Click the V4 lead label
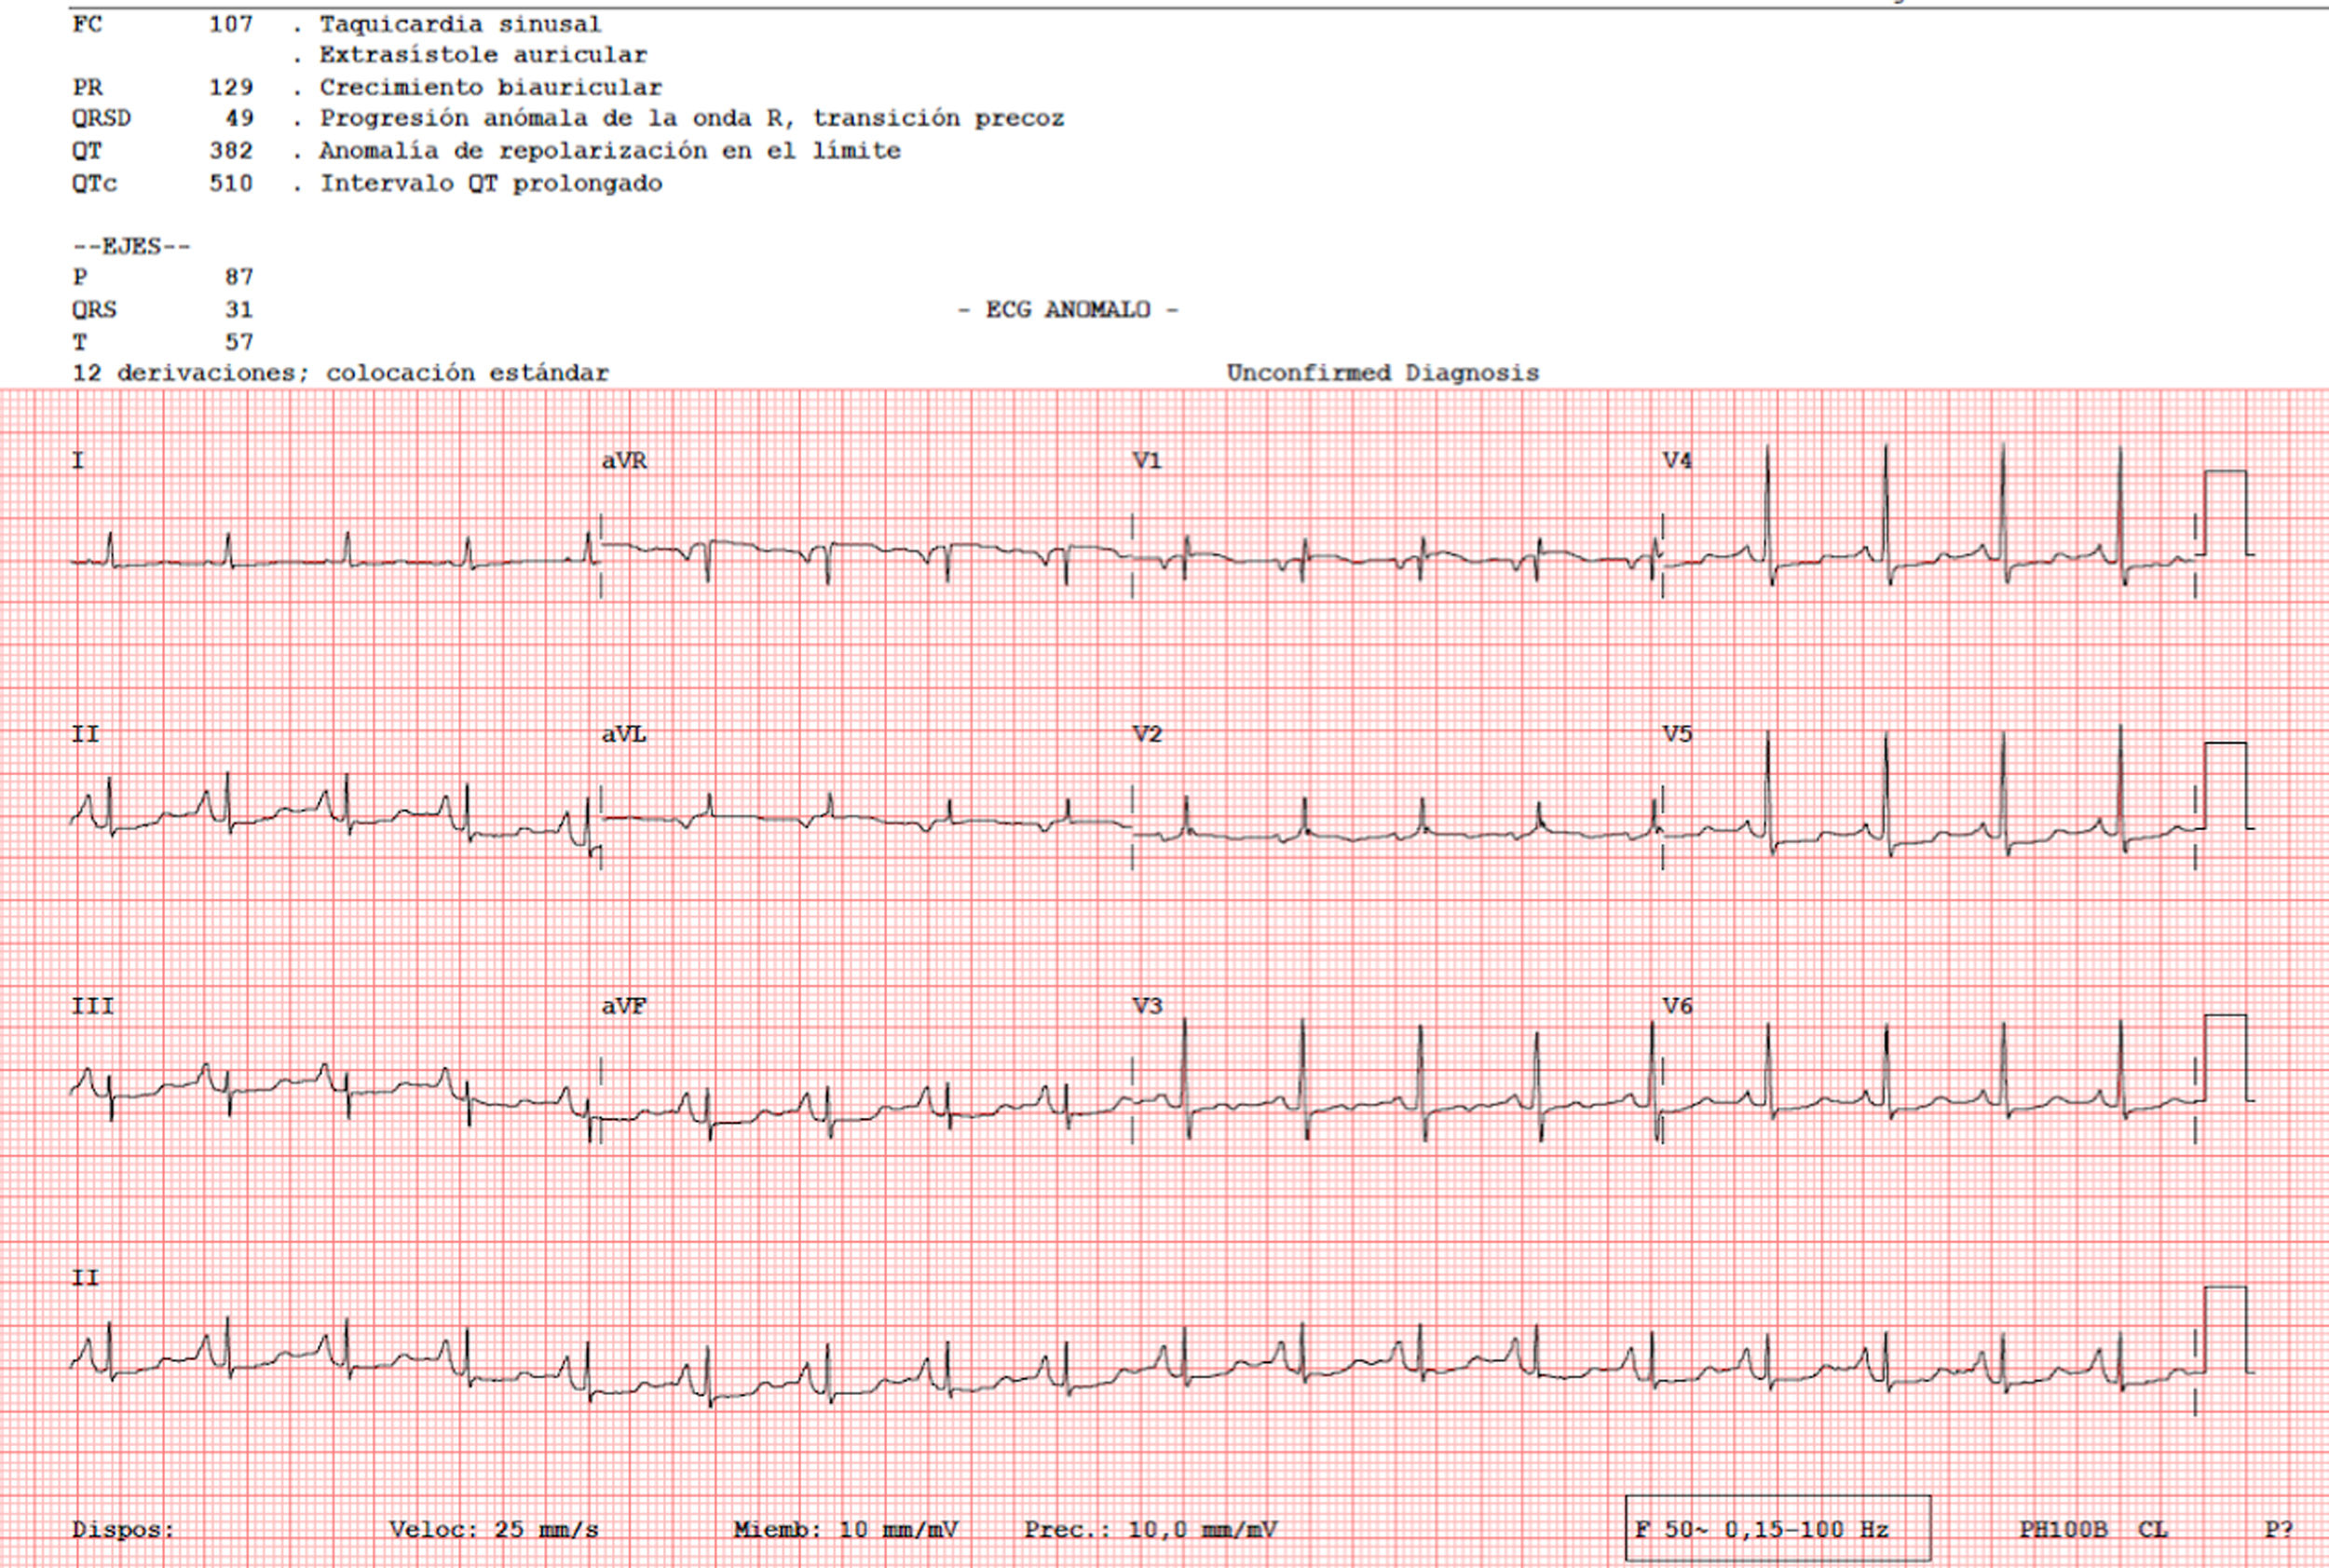This screenshot has width=2329, height=1568. coord(1677,461)
